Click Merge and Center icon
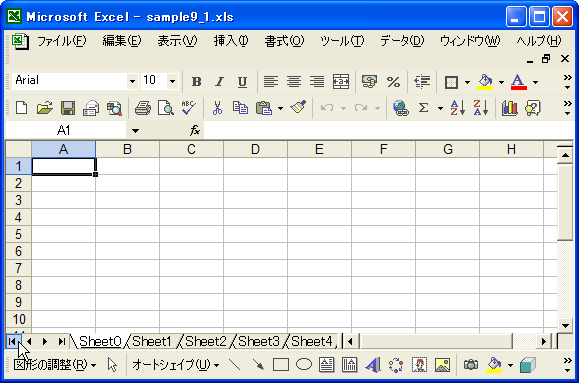Viewport: 579px width, 383px height. (340, 82)
